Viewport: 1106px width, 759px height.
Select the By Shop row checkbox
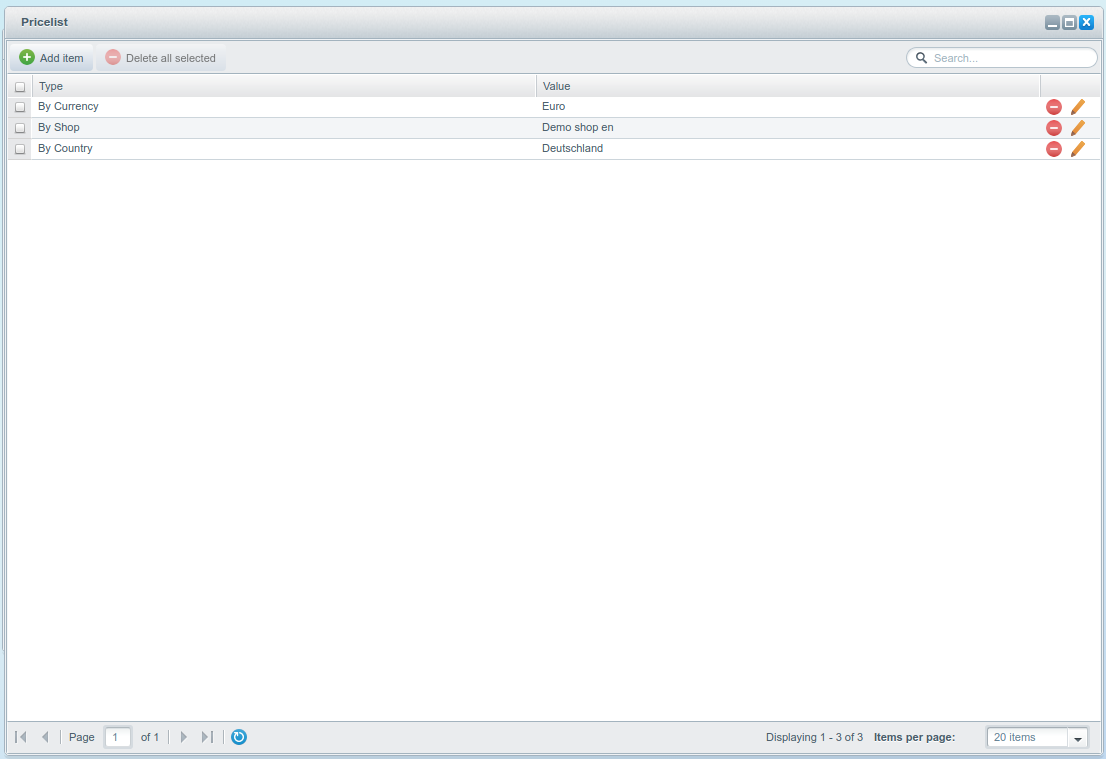tap(20, 128)
